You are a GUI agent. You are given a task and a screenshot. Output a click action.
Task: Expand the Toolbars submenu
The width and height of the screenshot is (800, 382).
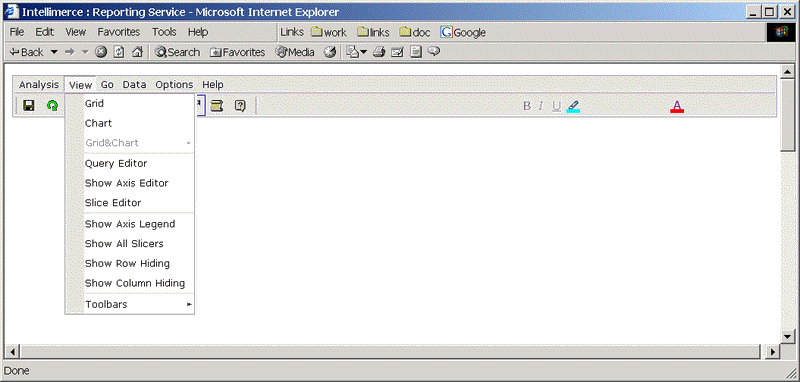click(130, 304)
